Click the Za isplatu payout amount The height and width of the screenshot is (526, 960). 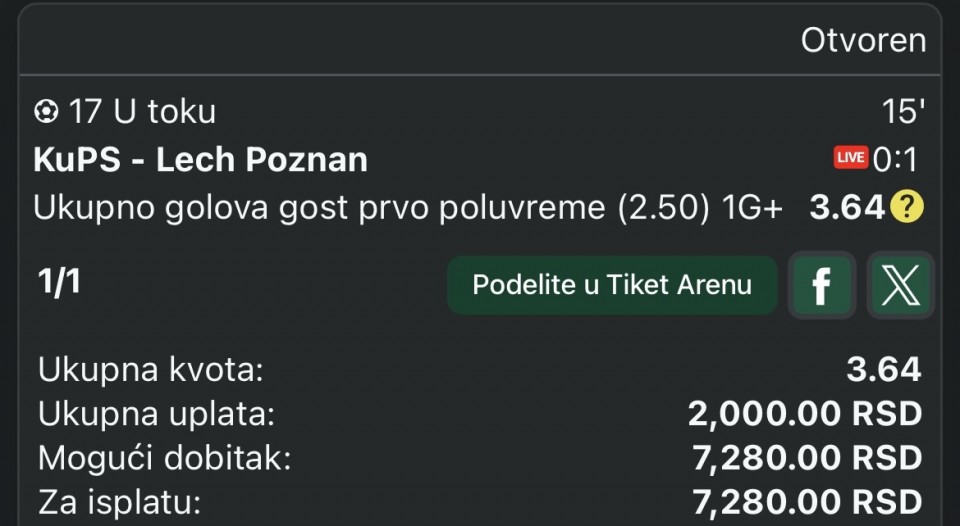click(x=806, y=500)
